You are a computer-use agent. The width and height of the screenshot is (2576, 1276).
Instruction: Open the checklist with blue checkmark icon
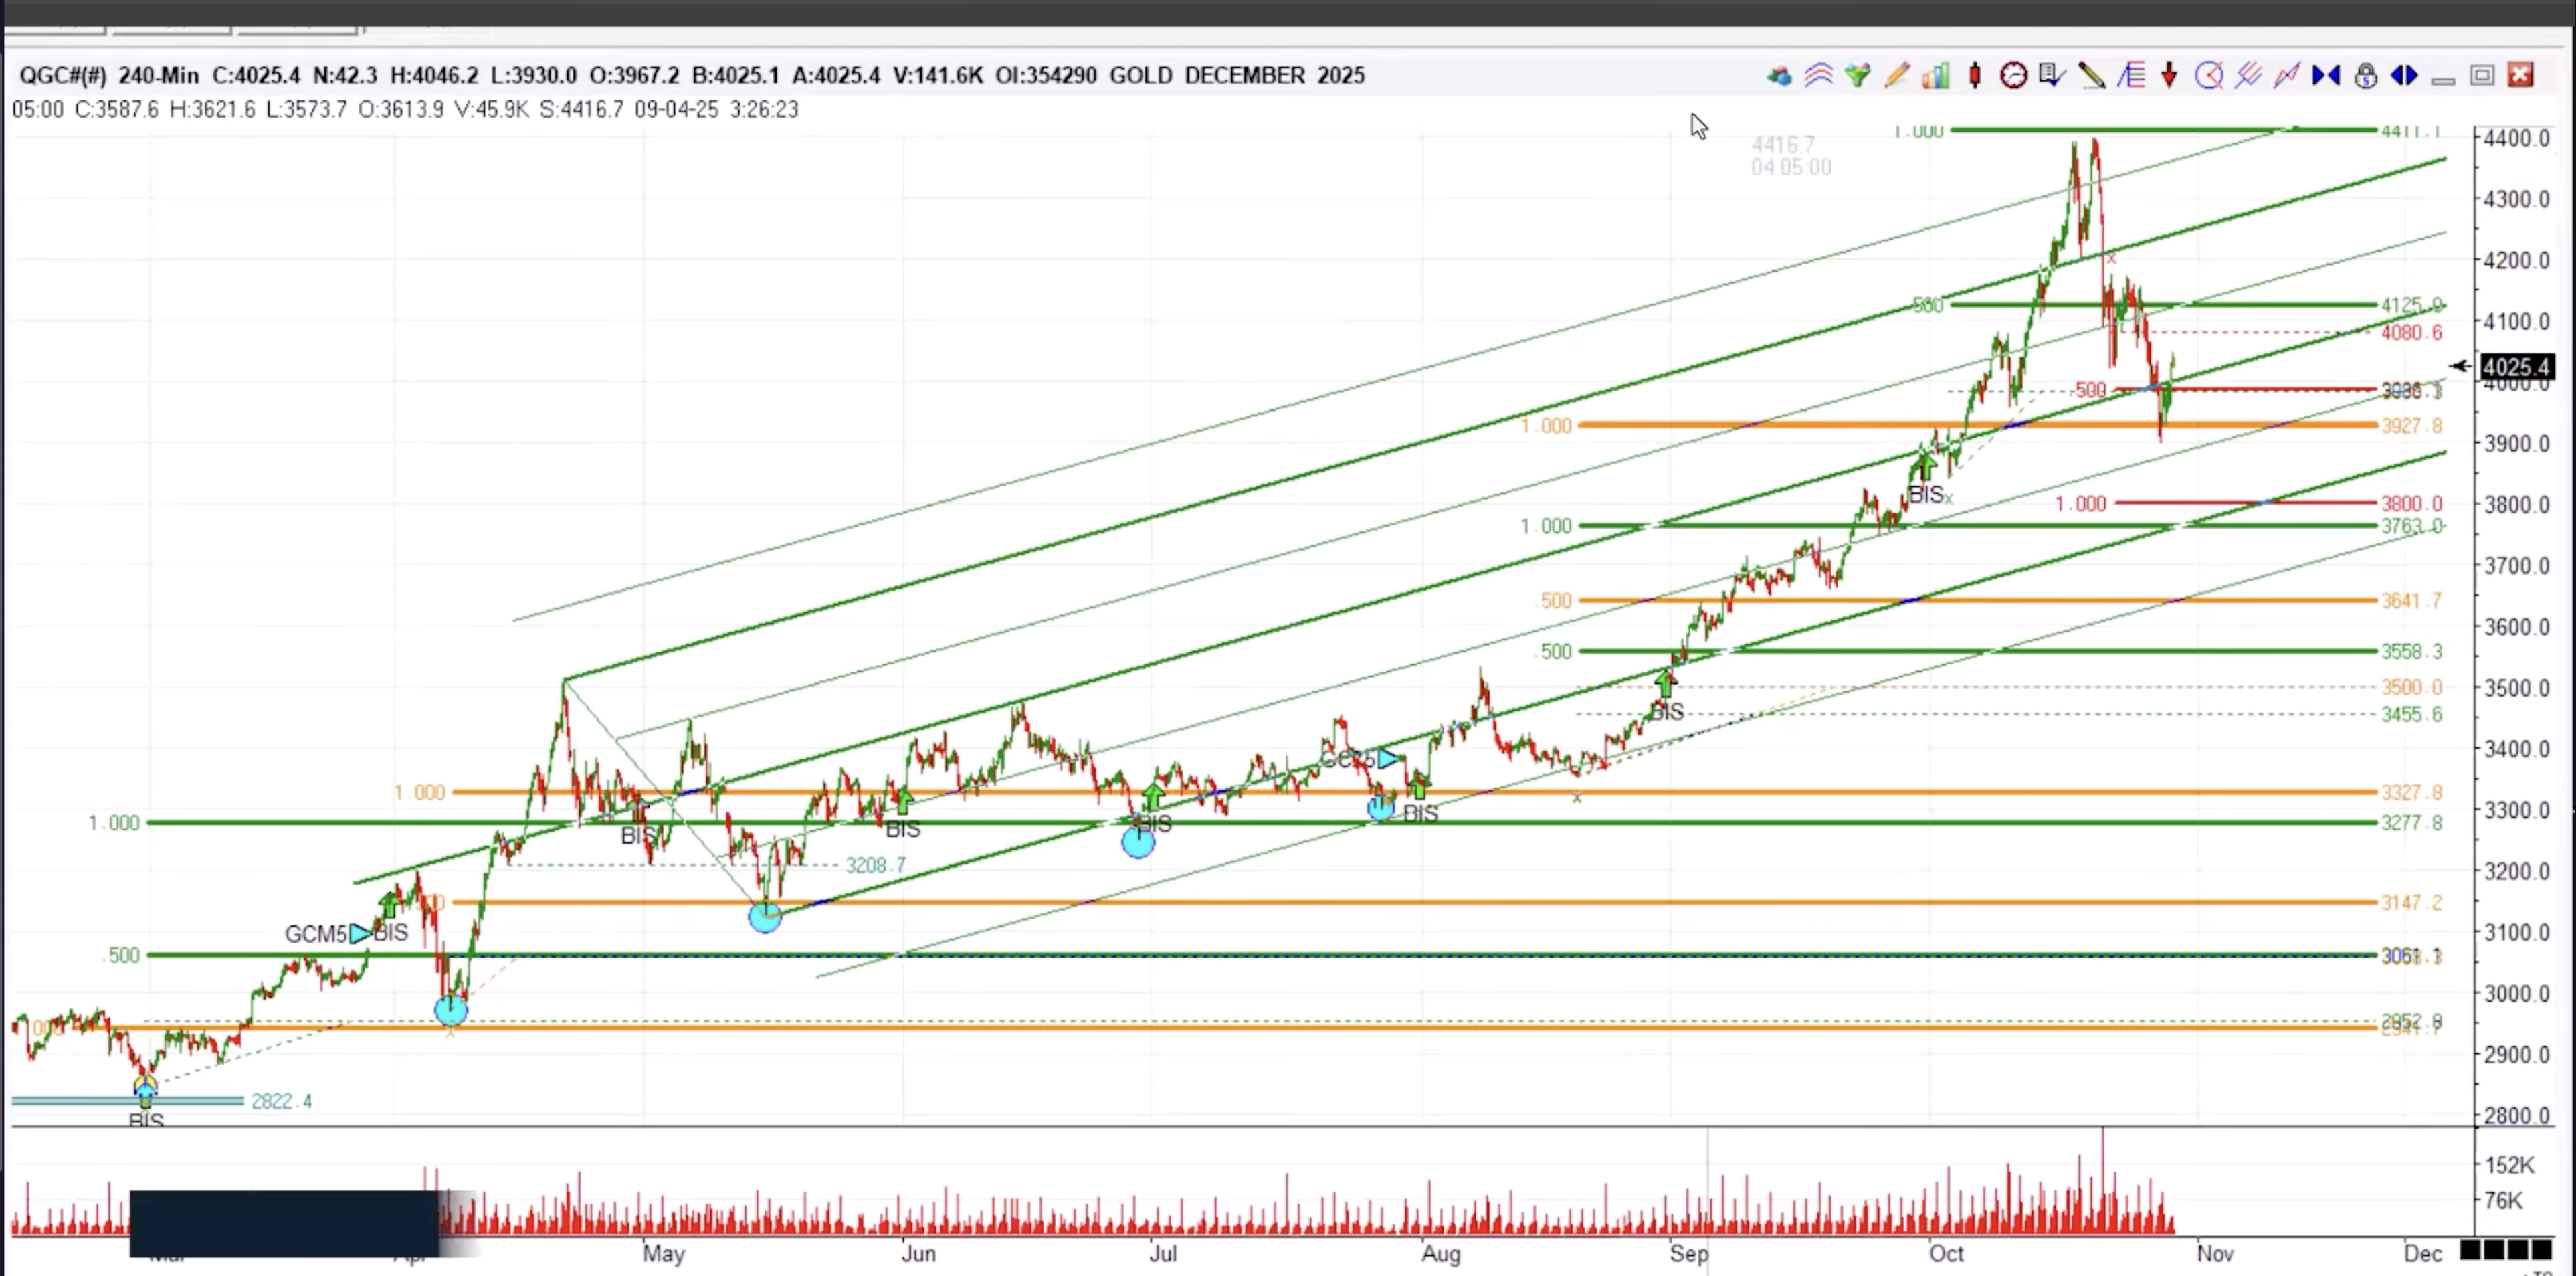pyautogui.click(x=2052, y=76)
